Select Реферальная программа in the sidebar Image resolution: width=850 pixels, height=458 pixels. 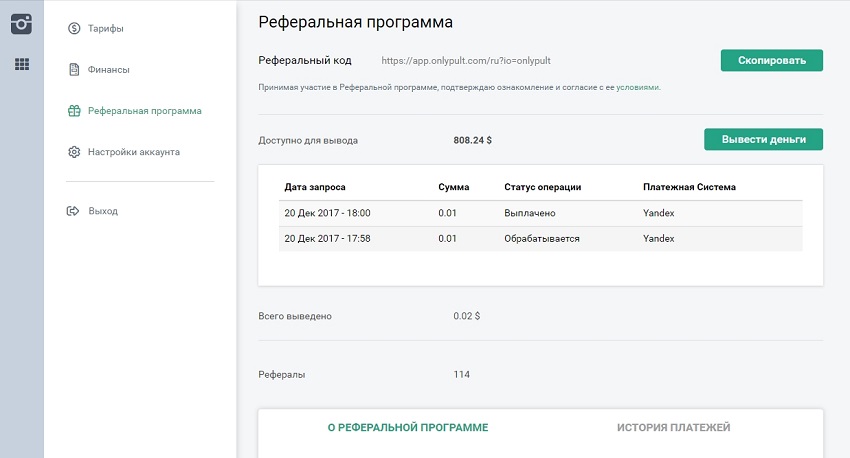click(x=145, y=111)
